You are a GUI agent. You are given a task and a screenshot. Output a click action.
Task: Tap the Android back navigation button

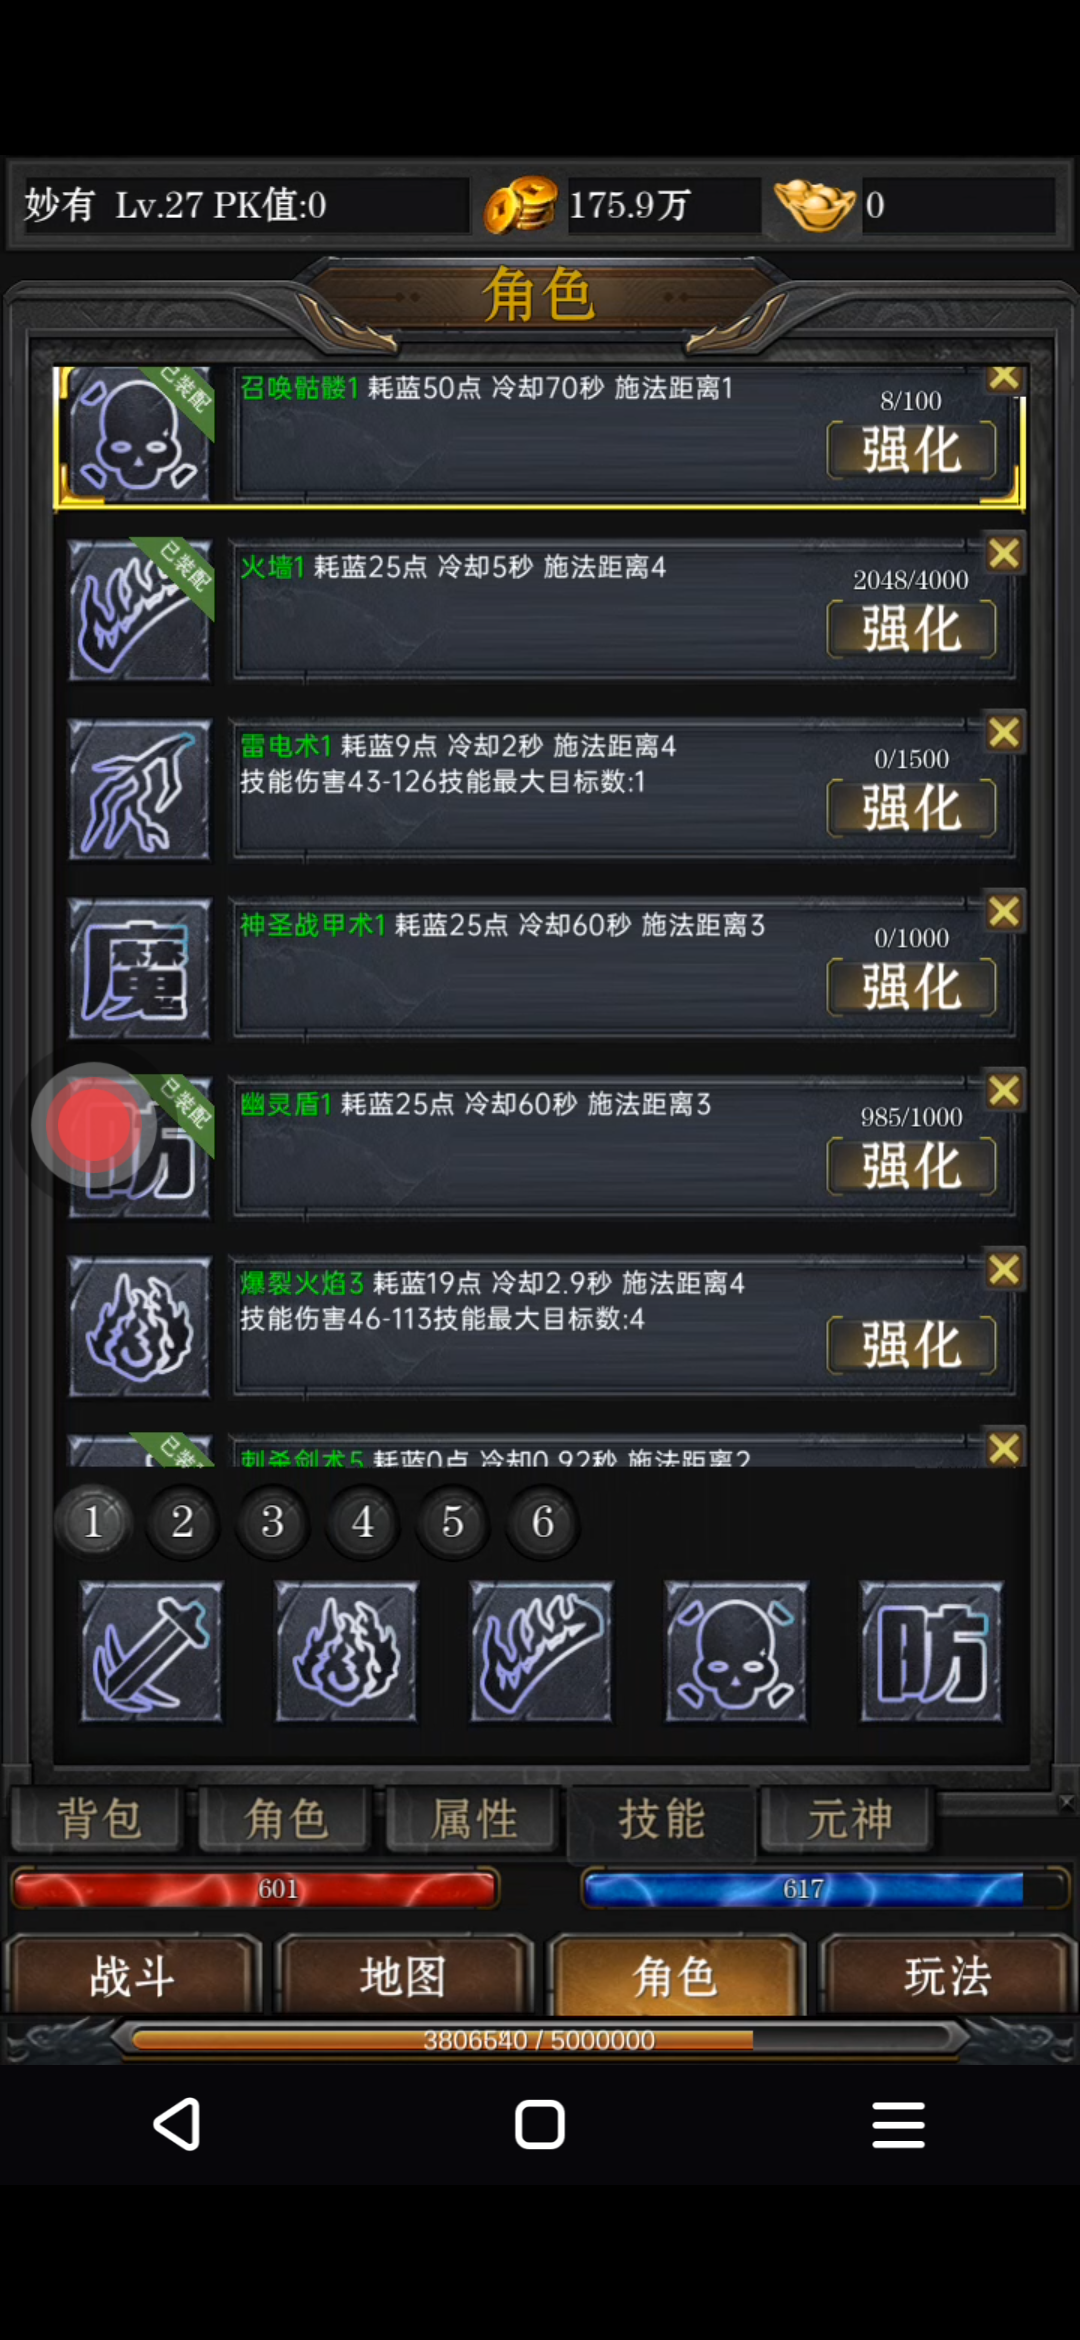[178, 2125]
